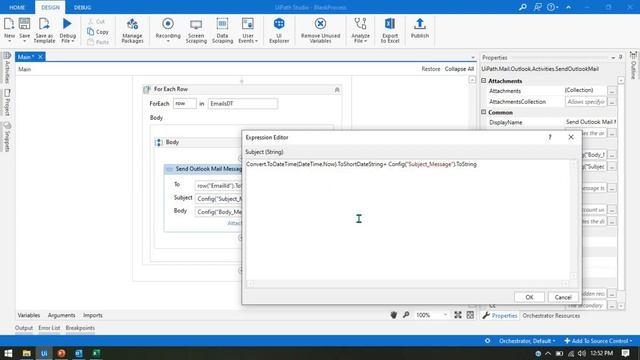Publish the project

coord(420,29)
